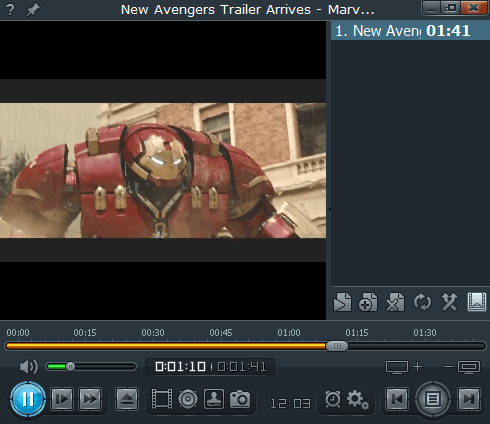Click the seek bar thumb handle

(337, 346)
